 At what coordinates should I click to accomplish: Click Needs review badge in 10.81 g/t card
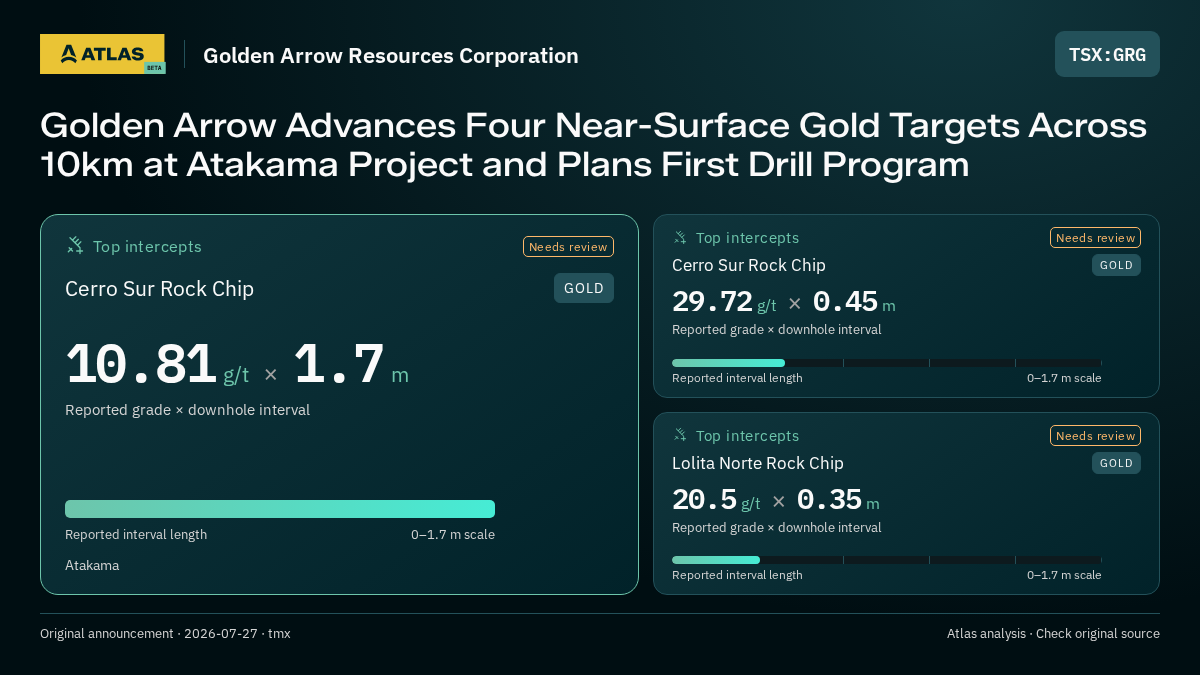click(x=568, y=247)
